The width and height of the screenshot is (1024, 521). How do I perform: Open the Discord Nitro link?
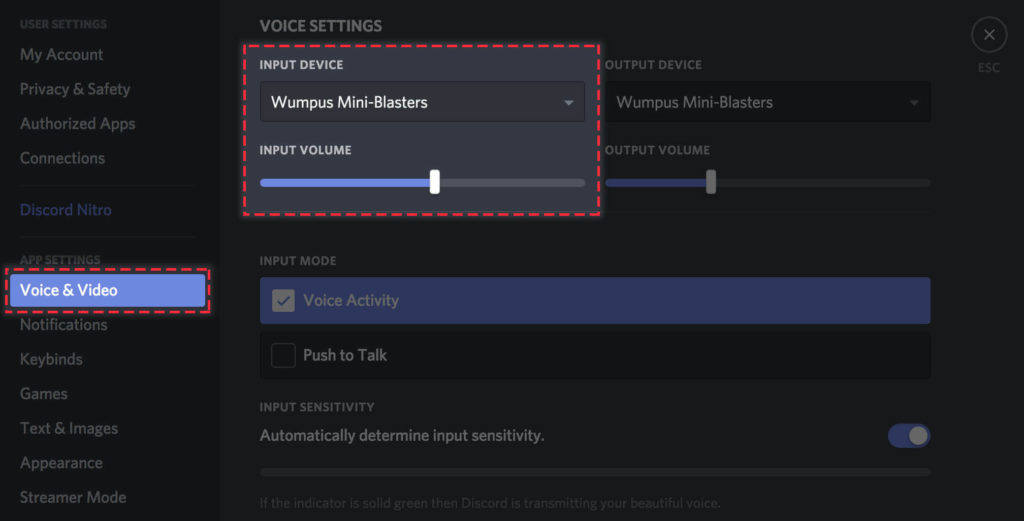pos(66,210)
